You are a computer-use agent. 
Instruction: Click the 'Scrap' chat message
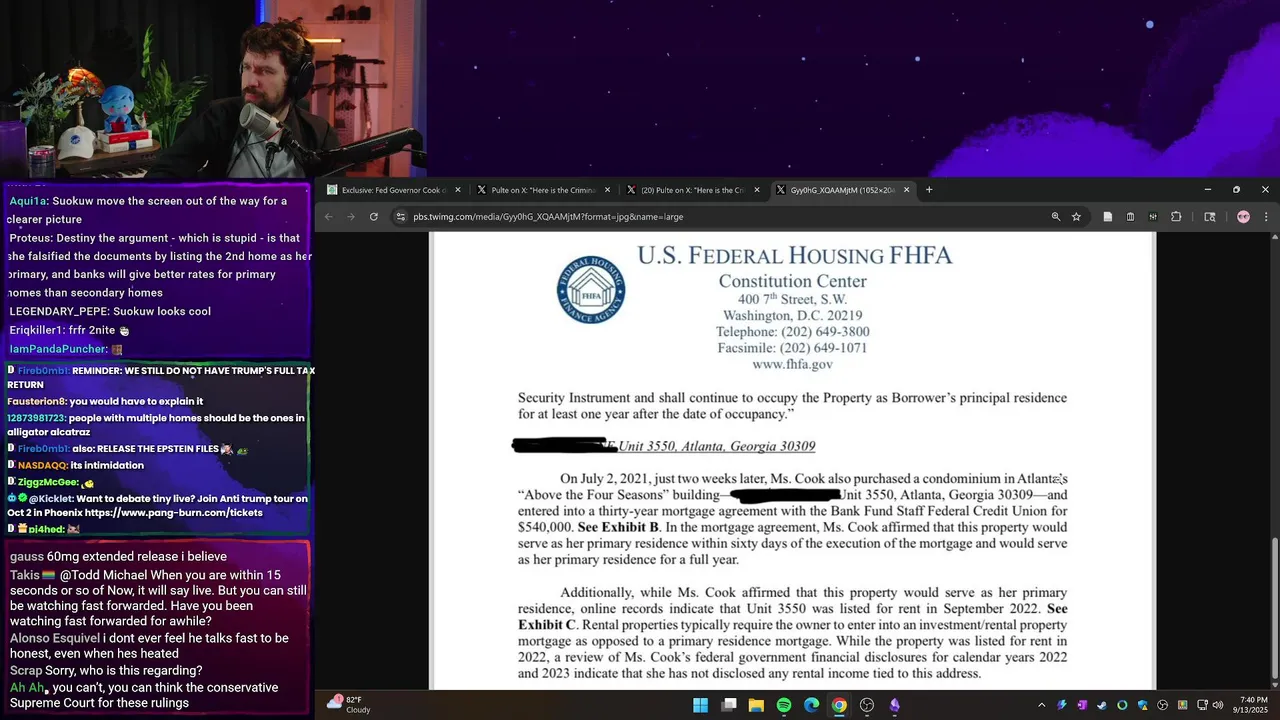point(106,670)
